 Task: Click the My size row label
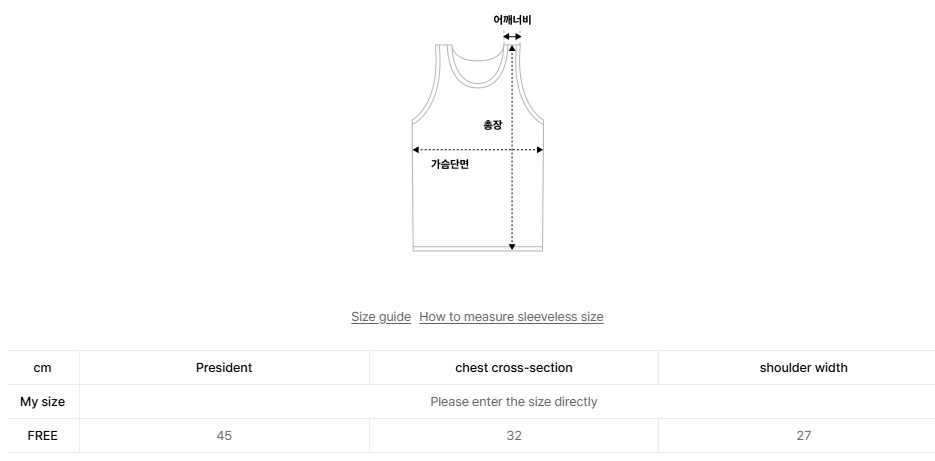pos(43,402)
